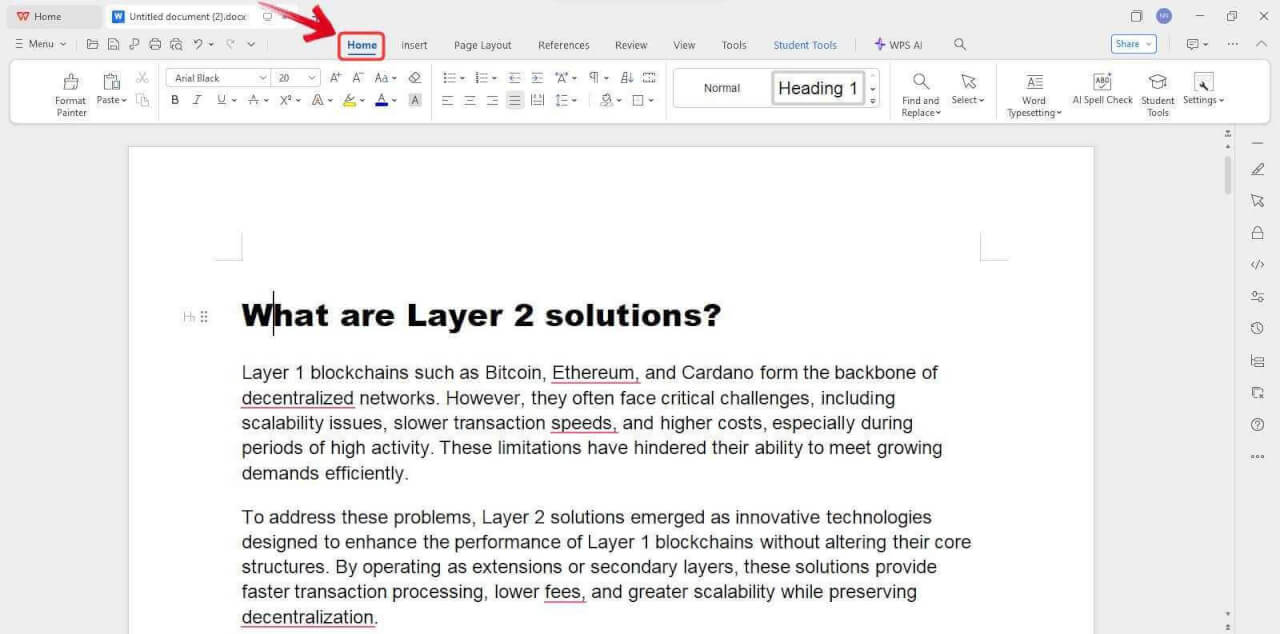Toggle justify alignment

click(x=514, y=100)
